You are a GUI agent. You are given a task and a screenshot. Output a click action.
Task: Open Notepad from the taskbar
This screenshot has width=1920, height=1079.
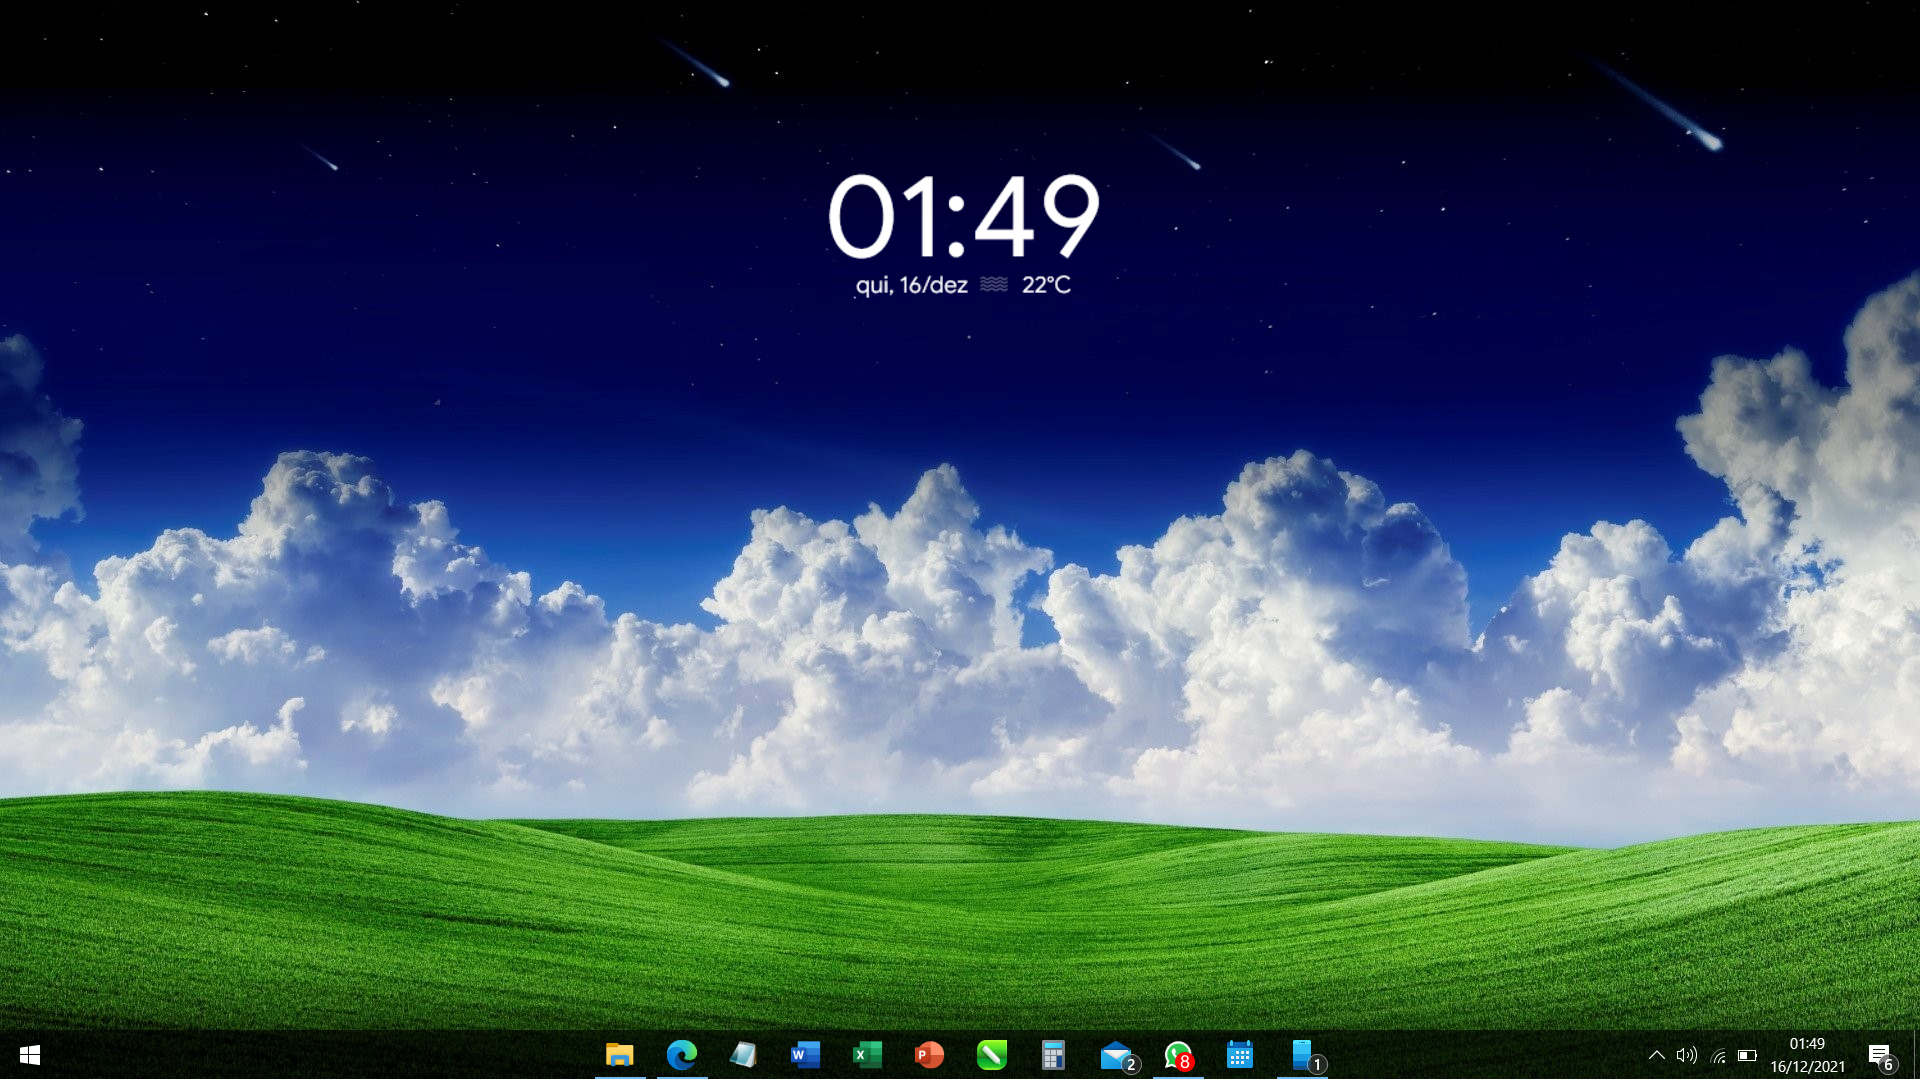point(745,1055)
